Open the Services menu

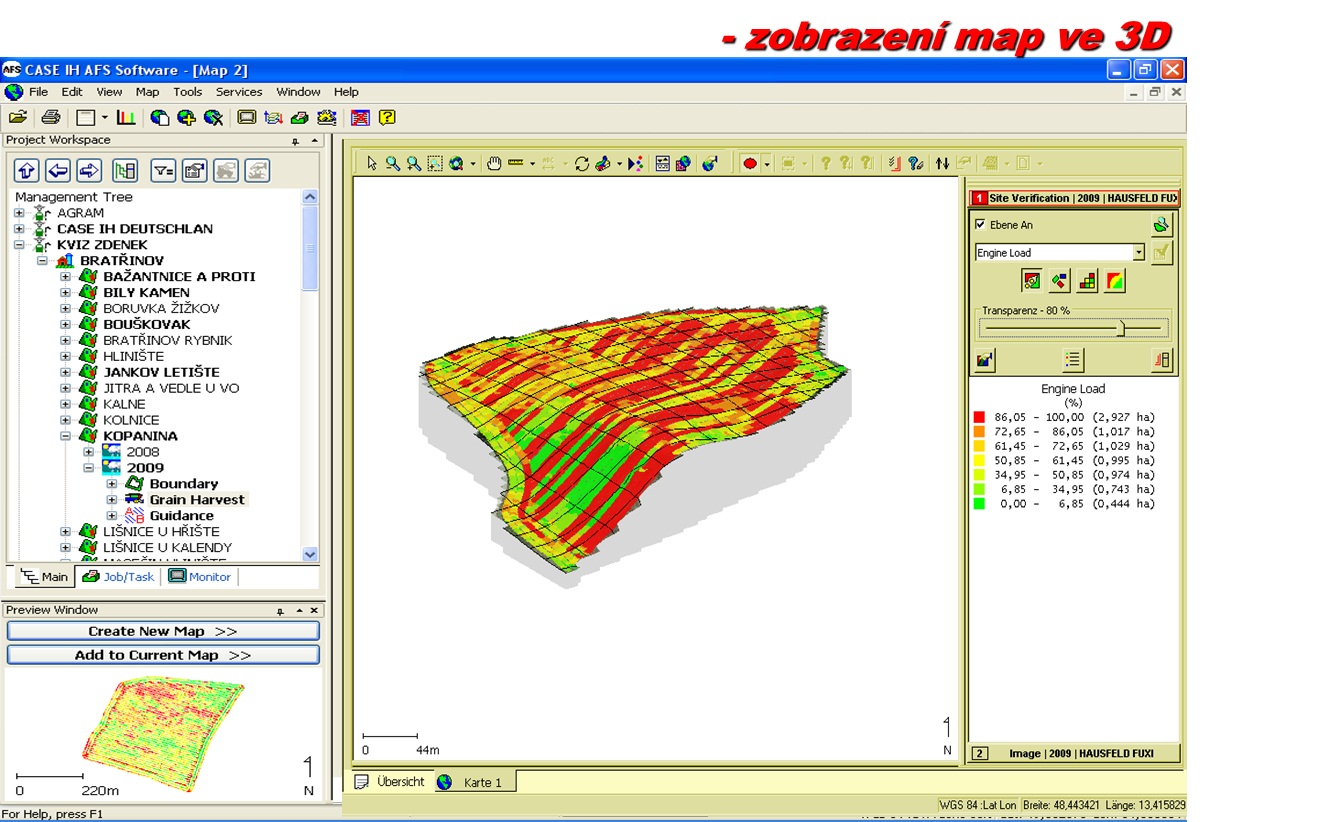click(239, 92)
